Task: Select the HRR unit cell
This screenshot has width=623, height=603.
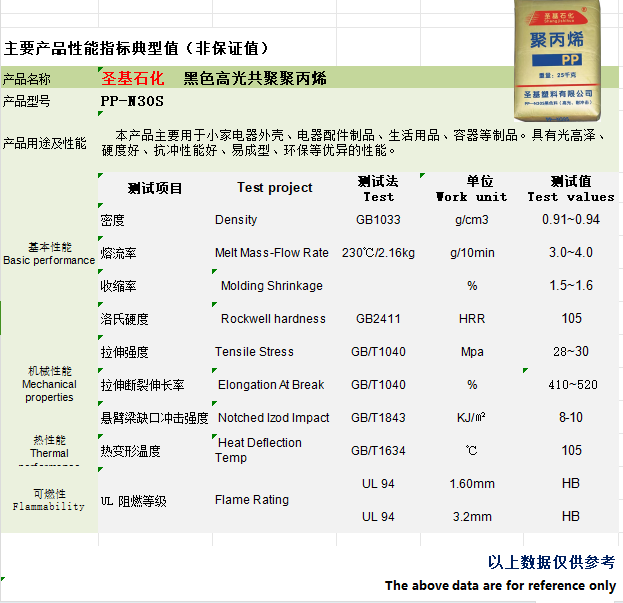Action: click(472, 319)
